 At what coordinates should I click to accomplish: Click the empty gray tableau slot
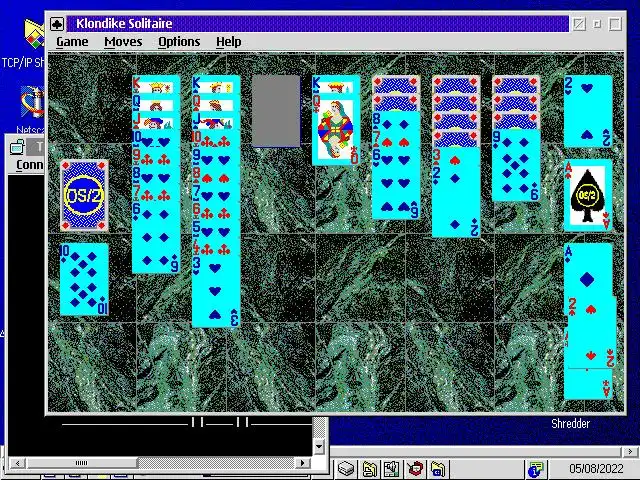[276, 111]
